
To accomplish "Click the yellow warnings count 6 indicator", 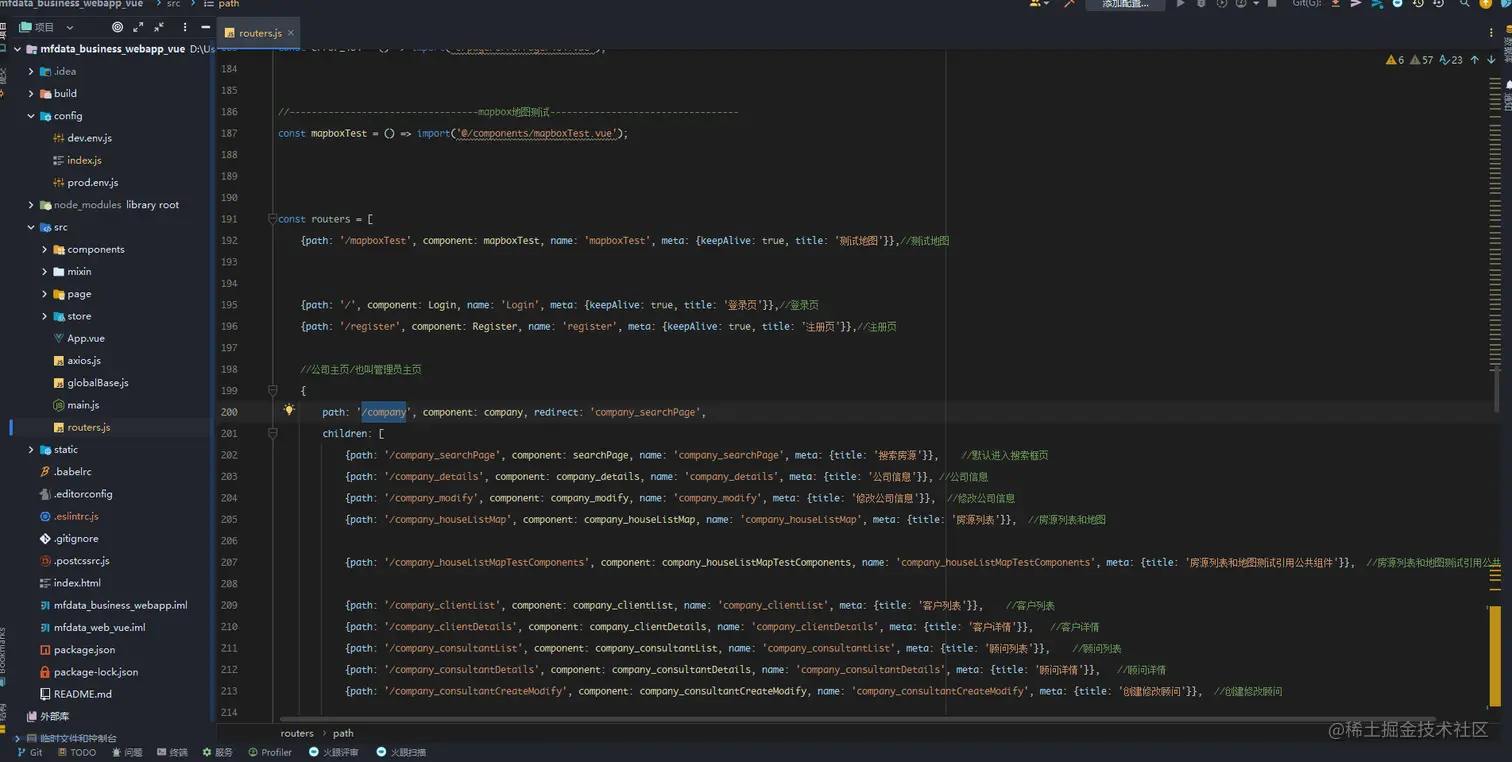I will [1395, 60].
